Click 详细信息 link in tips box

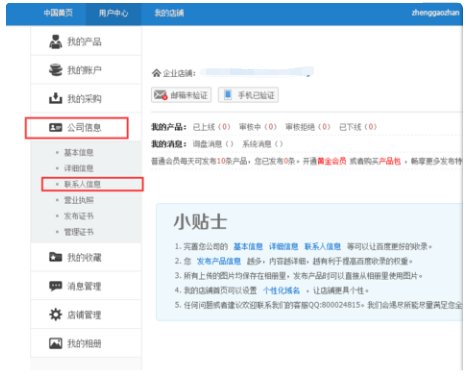click(284, 247)
